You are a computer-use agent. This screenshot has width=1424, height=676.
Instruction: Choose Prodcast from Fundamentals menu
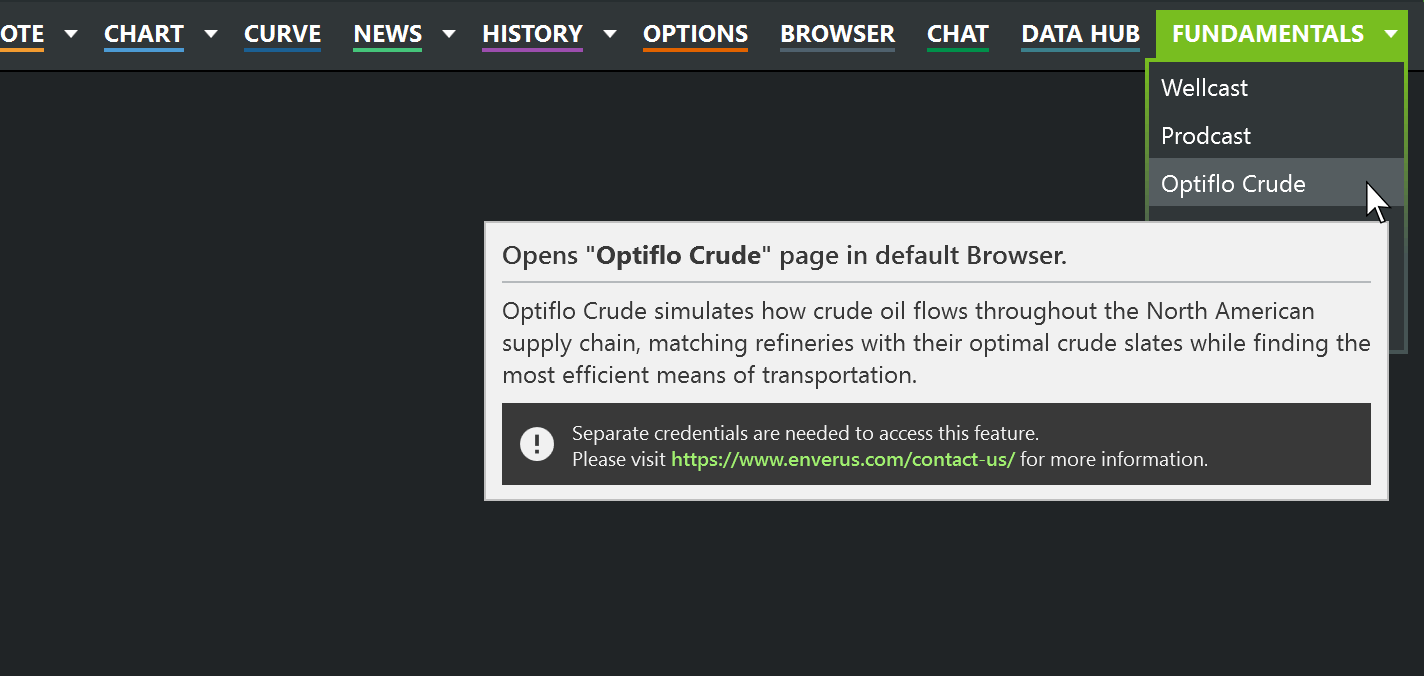coord(1276,136)
